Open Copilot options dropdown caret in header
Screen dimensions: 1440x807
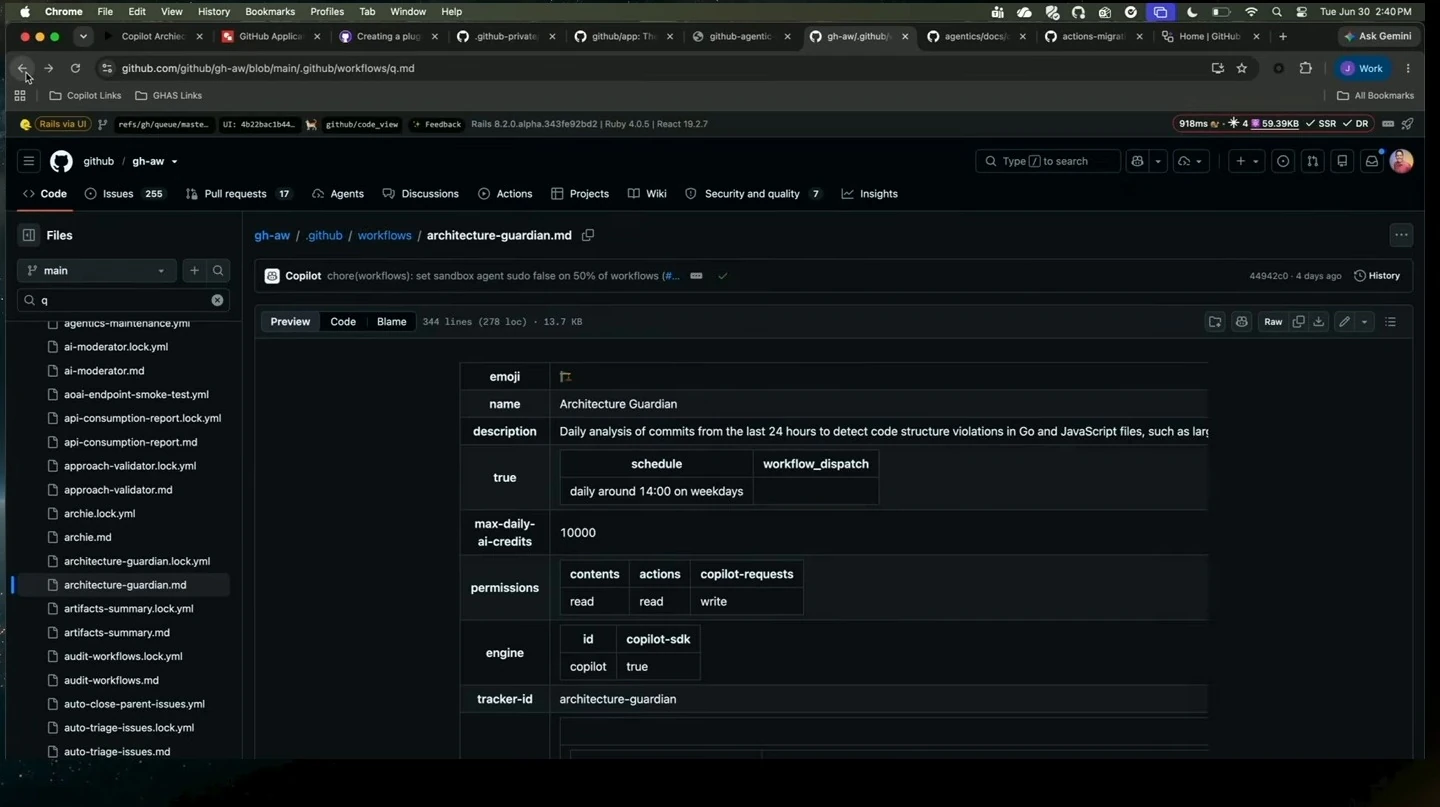tap(1158, 161)
